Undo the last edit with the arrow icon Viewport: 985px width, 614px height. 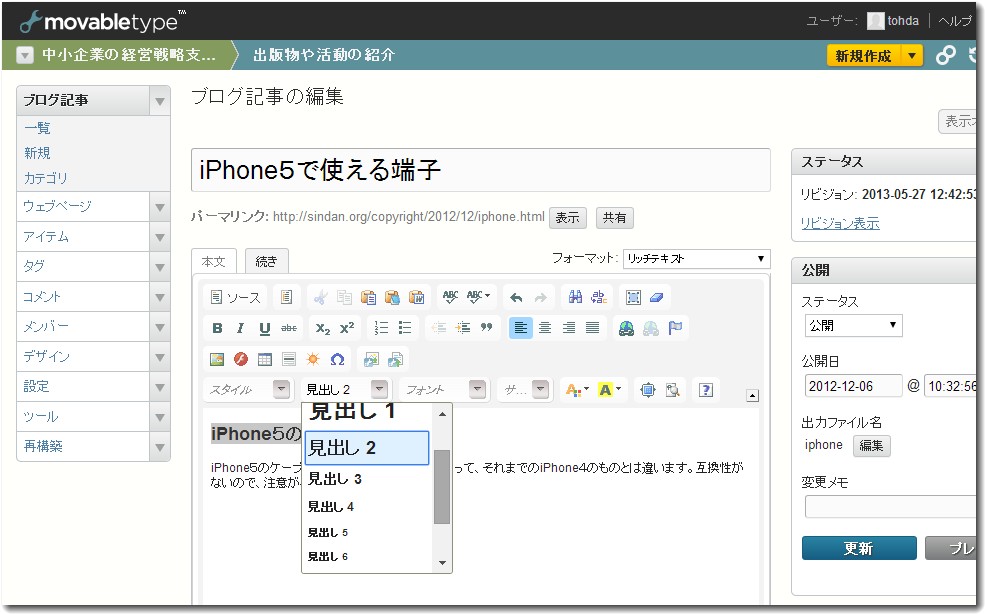pos(516,297)
